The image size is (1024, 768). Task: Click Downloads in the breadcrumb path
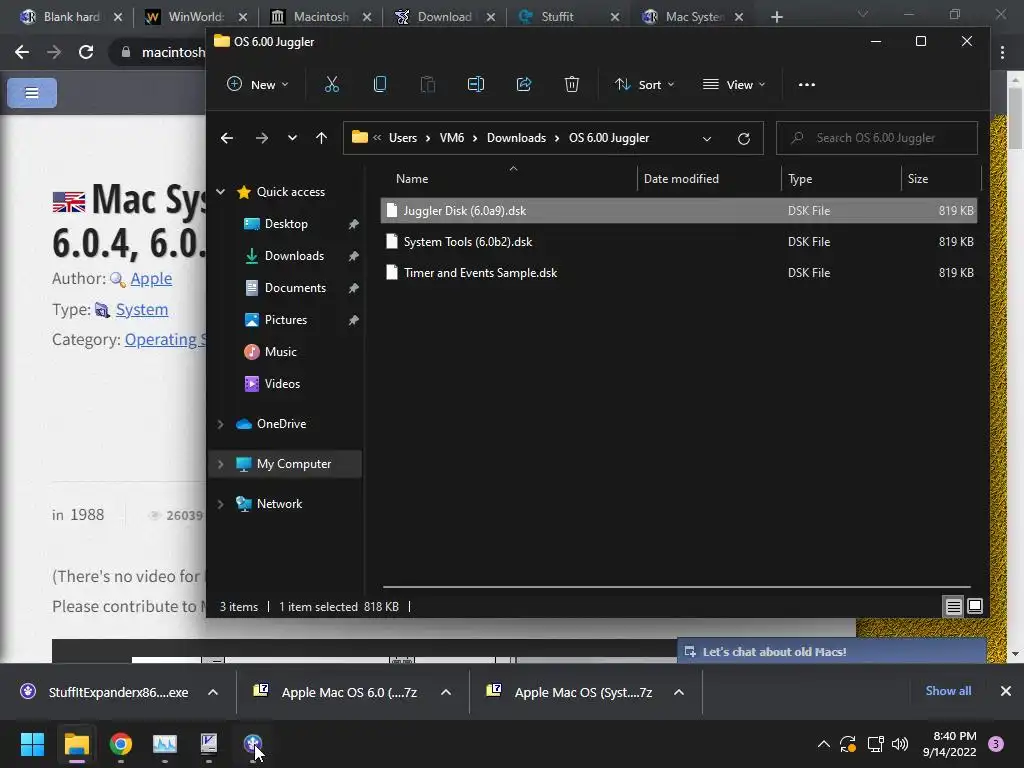[x=516, y=138]
